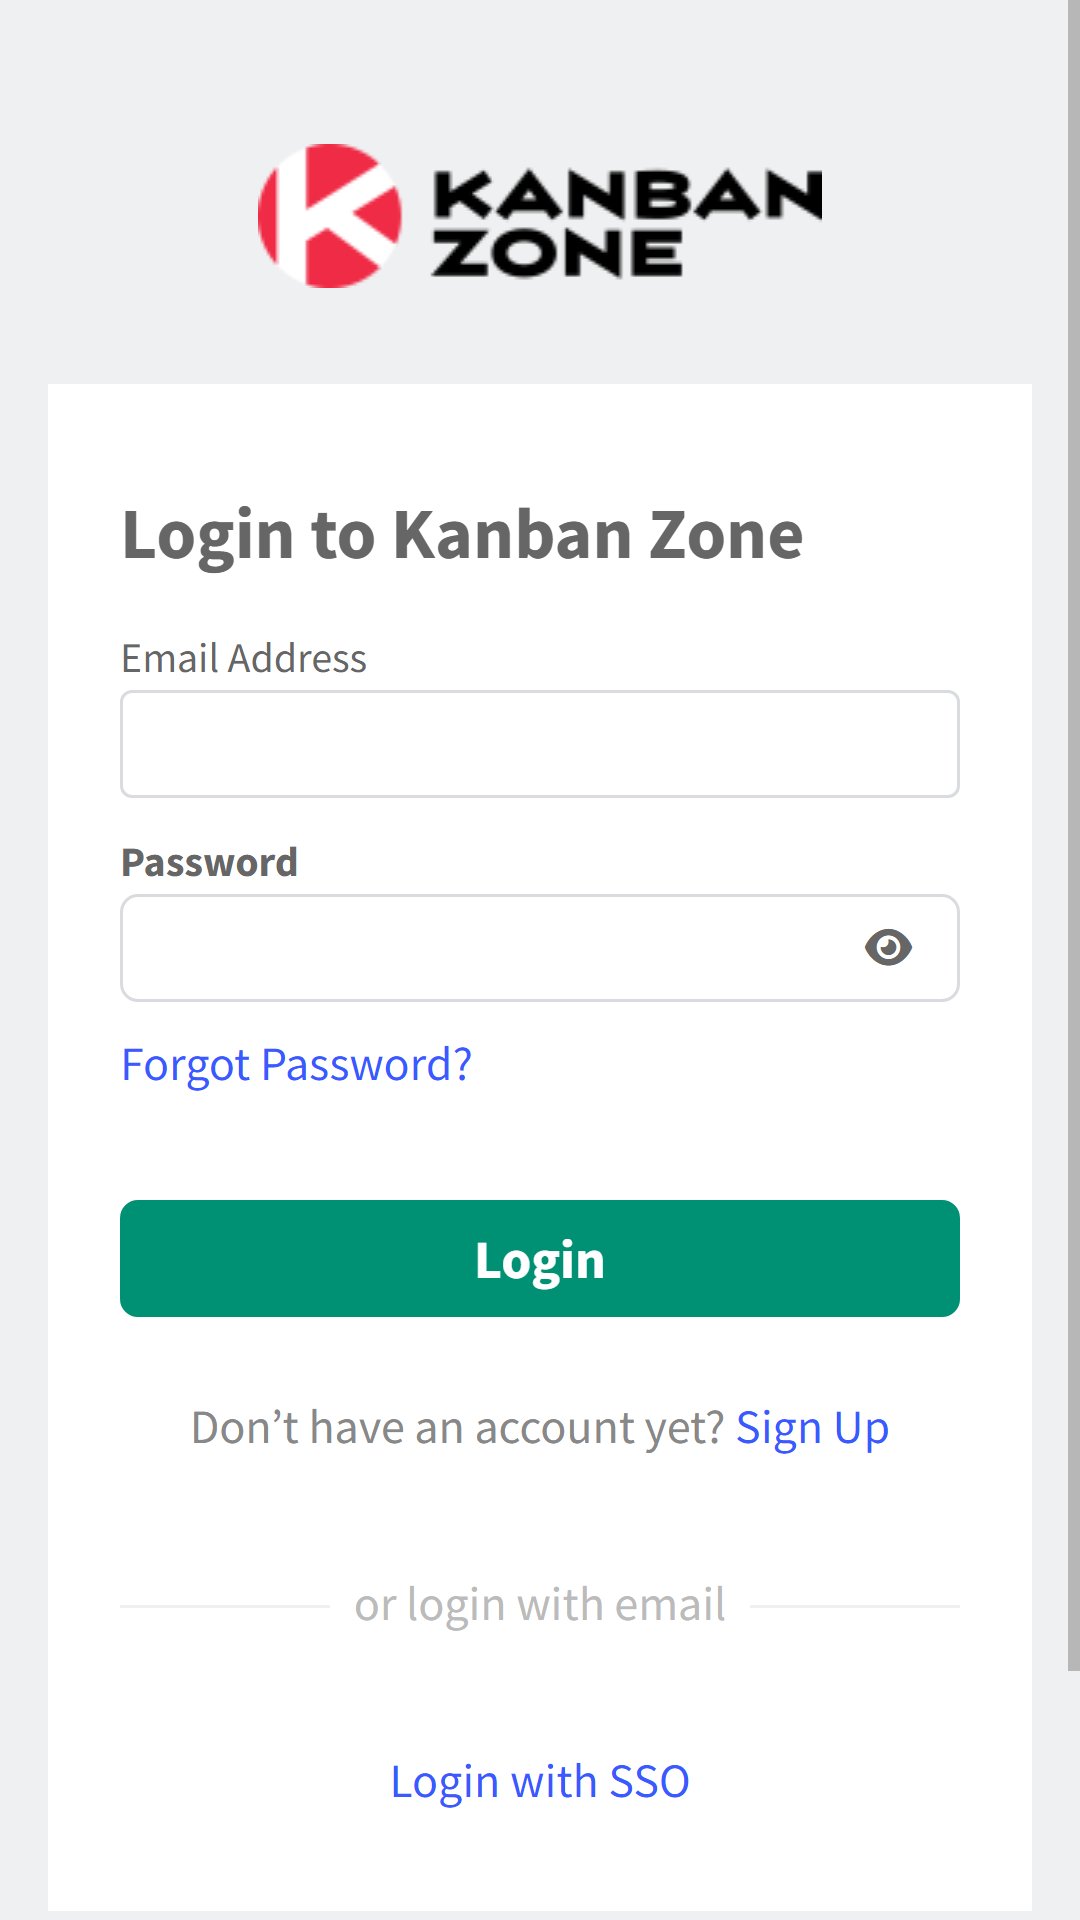The width and height of the screenshot is (1080, 1920).
Task: Click the "Don't have an account yet?" text
Action: pyautogui.click(x=457, y=1428)
